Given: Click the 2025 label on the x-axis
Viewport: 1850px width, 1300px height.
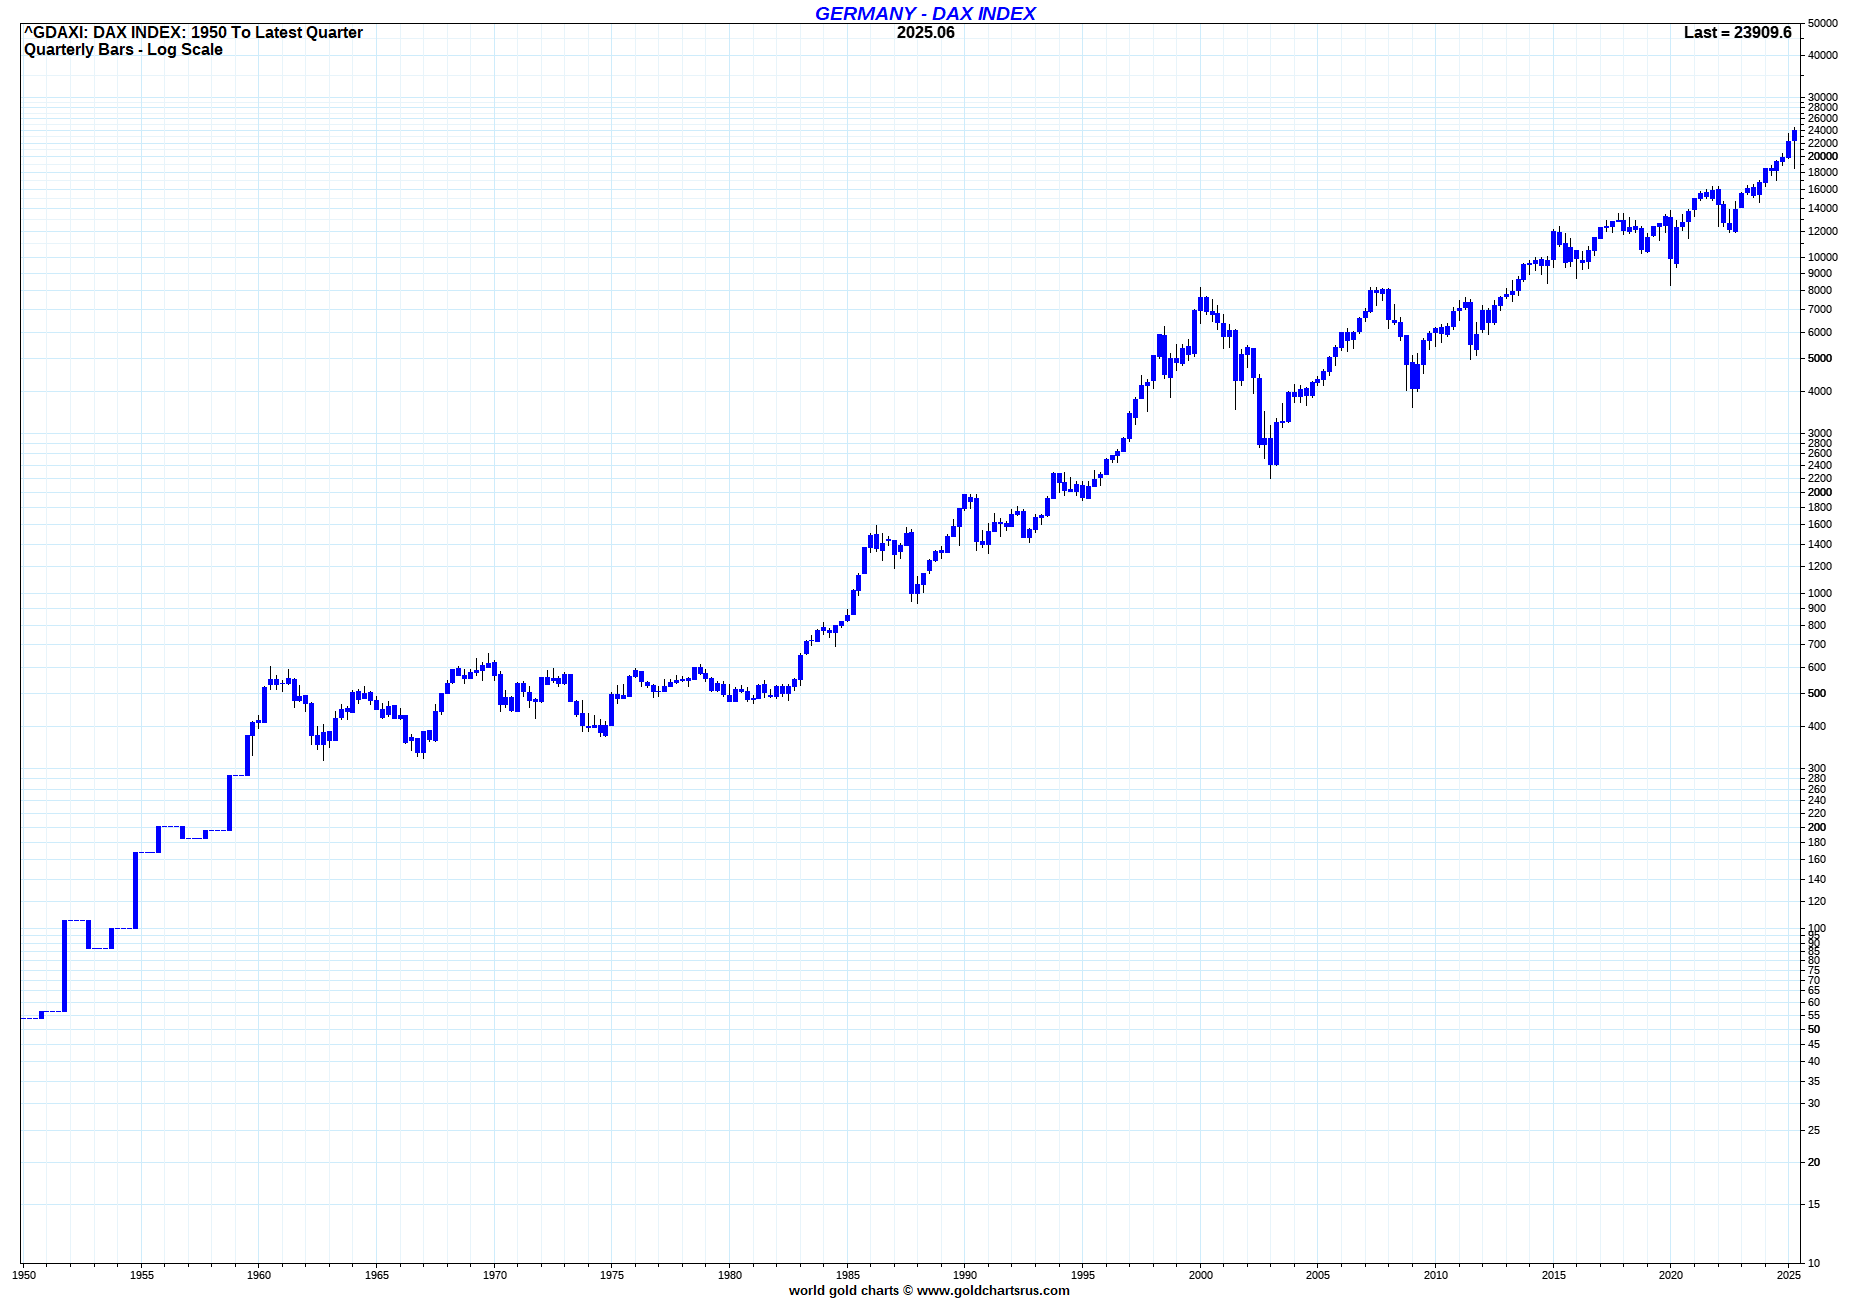Looking at the screenshot, I should [x=1789, y=1275].
